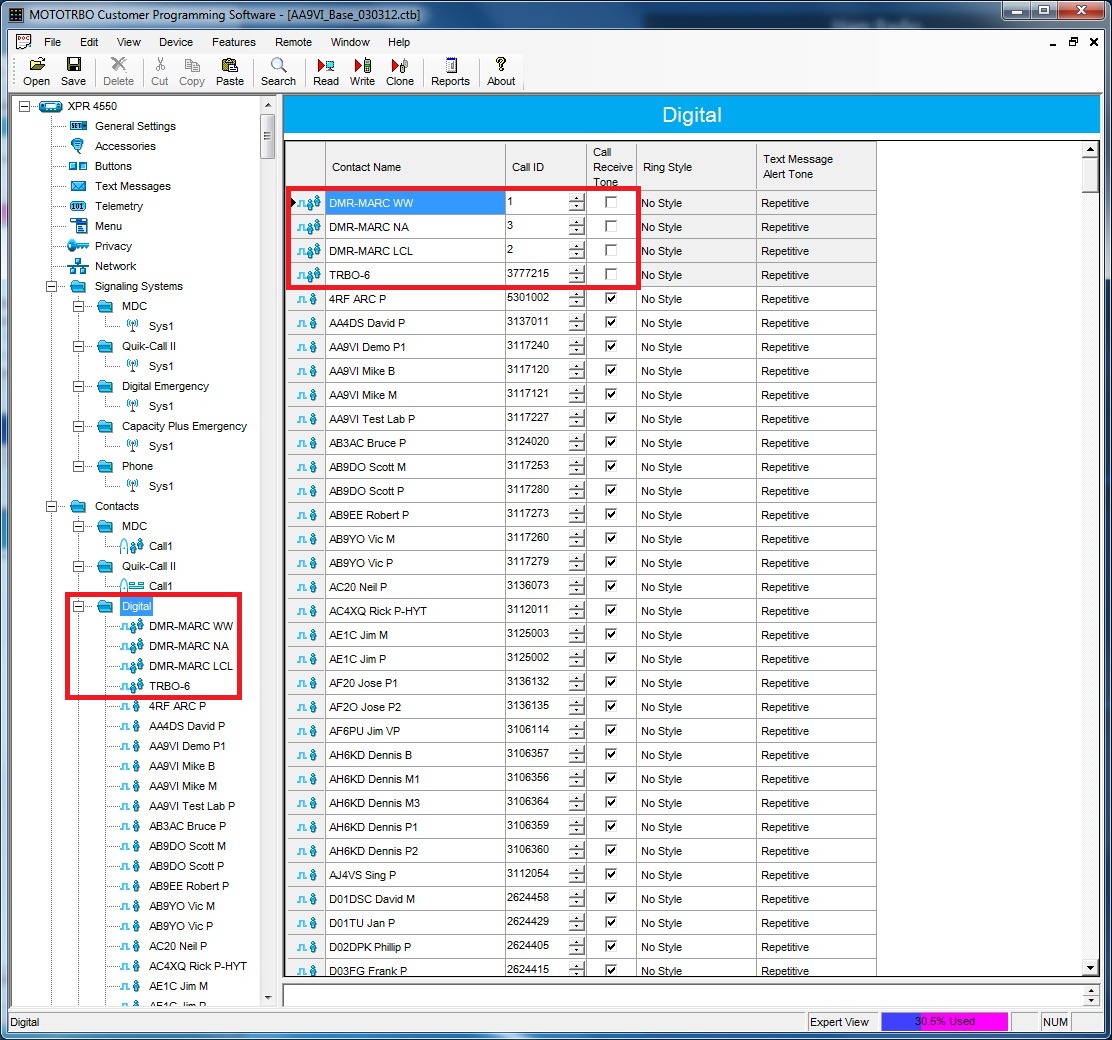Select Digital Emergency Sys1 node

(x=160, y=406)
